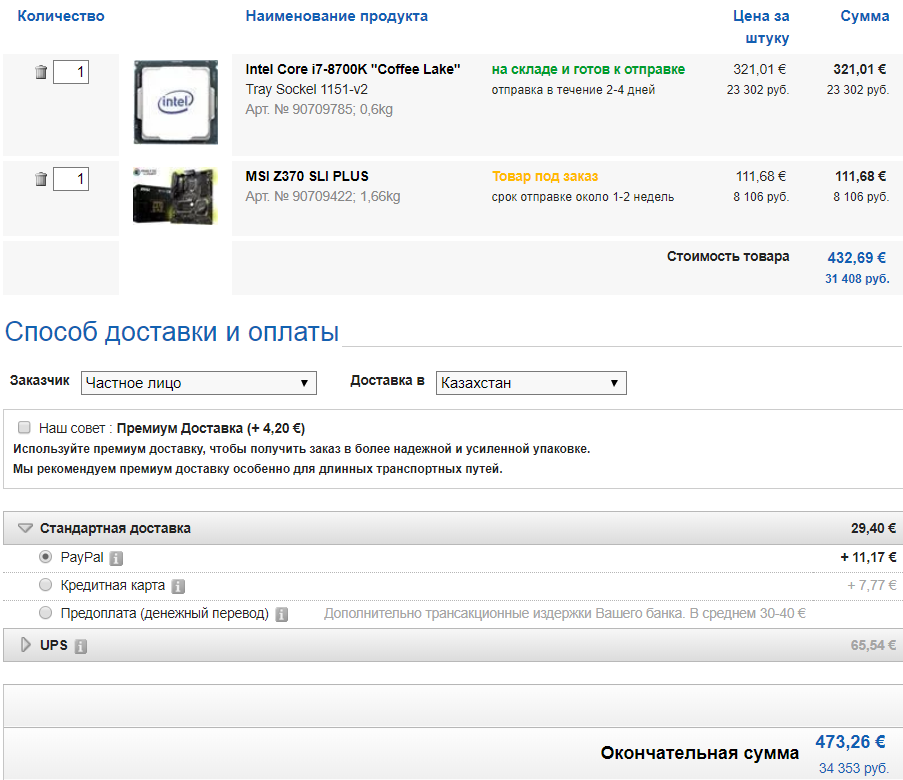Screen dimensions: 903x780
Task: Click the Tray Sockel 1151-v2 description
Action: pyautogui.click(x=306, y=89)
